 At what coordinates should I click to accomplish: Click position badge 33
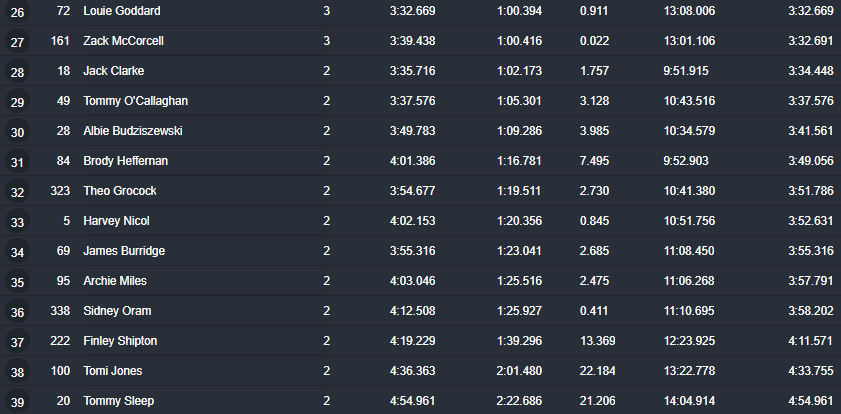pos(17,221)
